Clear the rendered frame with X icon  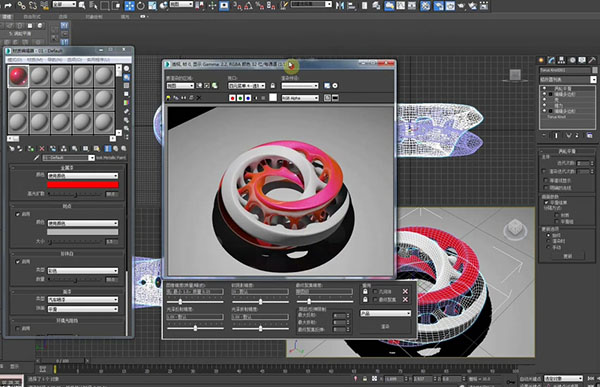pos(199,98)
